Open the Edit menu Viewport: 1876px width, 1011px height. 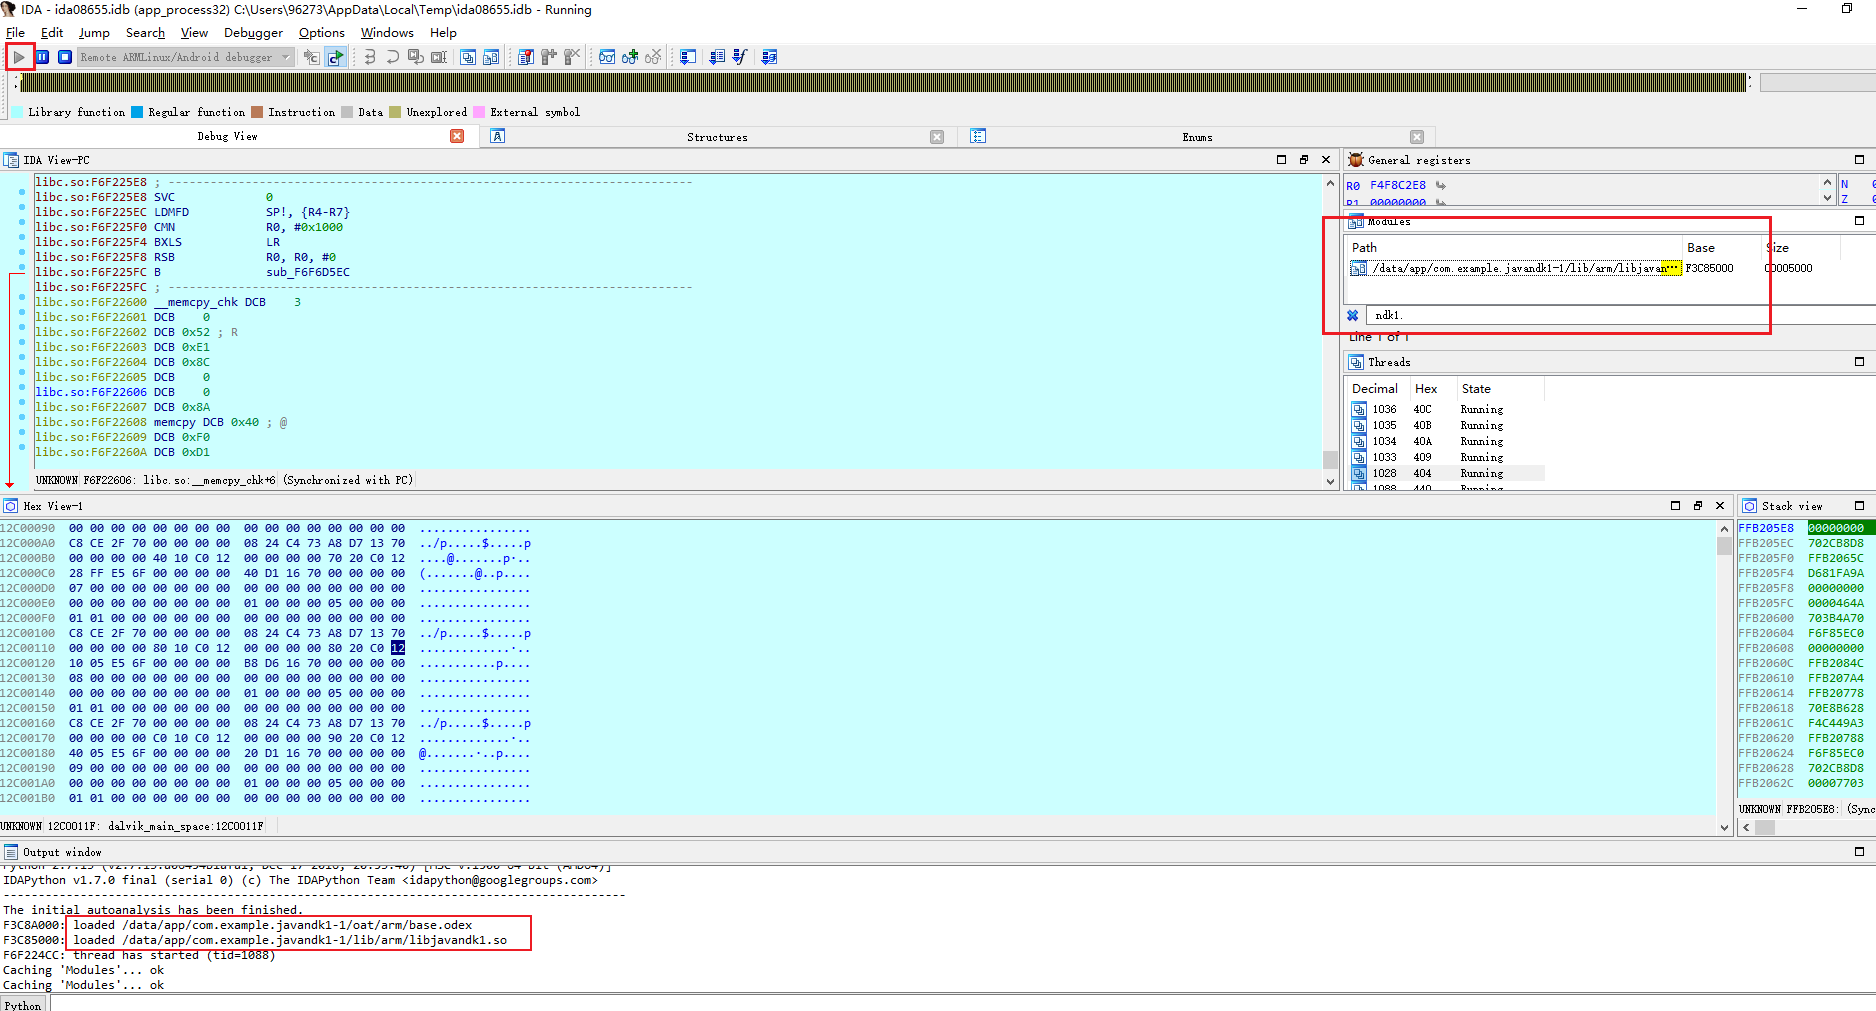[52, 33]
